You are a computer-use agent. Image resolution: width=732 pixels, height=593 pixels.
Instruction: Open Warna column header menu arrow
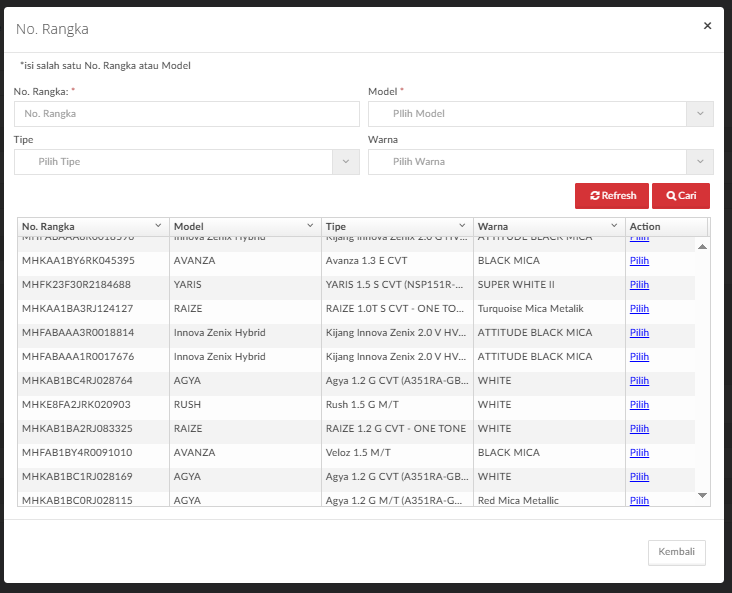[x=614, y=226]
